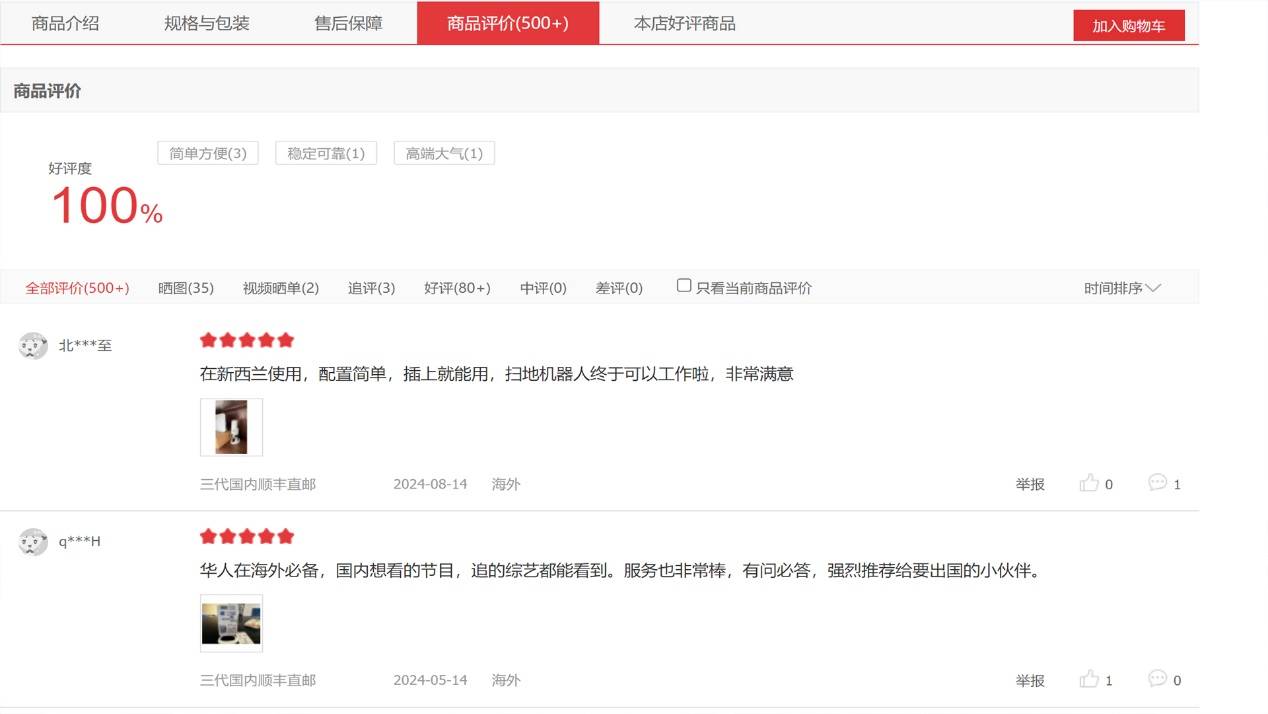
Task: Enable 只看当前商品评价 checkbox
Action: click(684, 286)
